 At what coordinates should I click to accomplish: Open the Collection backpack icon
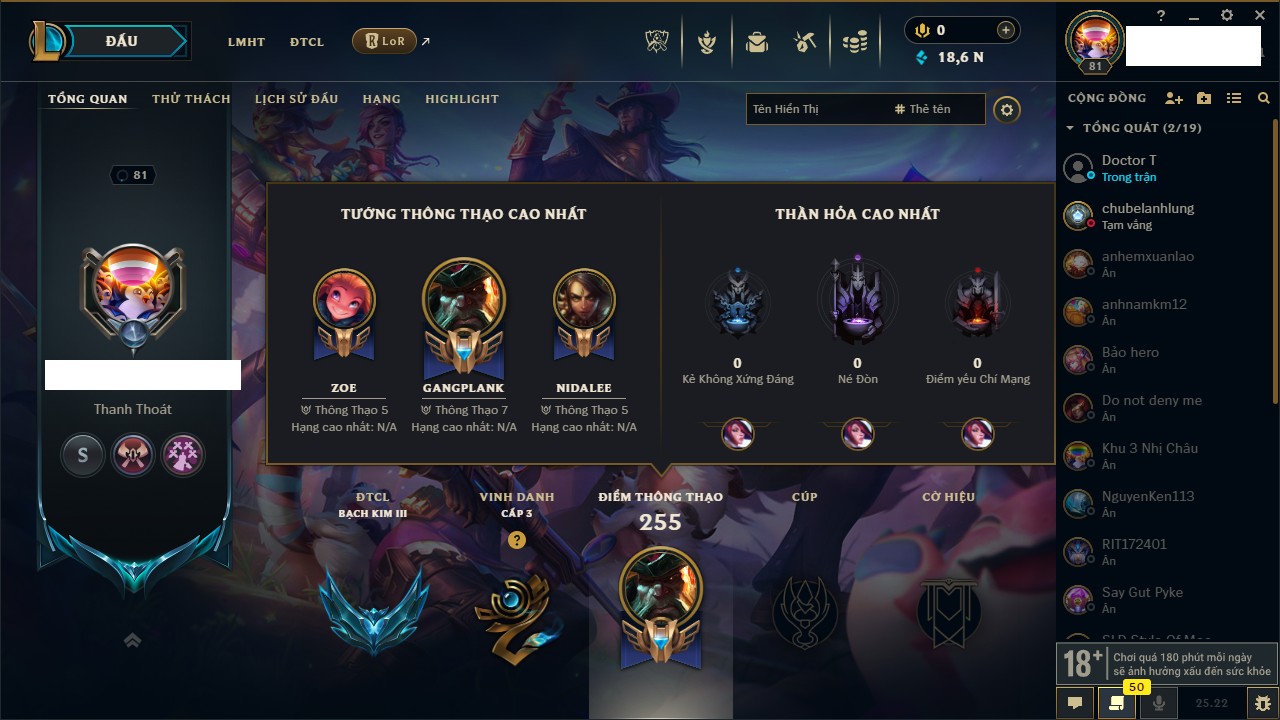pyautogui.click(x=757, y=42)
